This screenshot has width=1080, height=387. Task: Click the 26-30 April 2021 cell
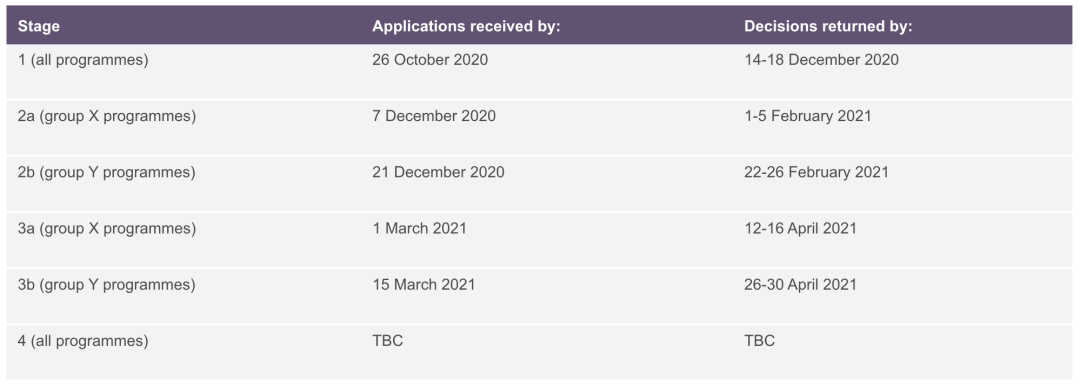click(800, 284)
